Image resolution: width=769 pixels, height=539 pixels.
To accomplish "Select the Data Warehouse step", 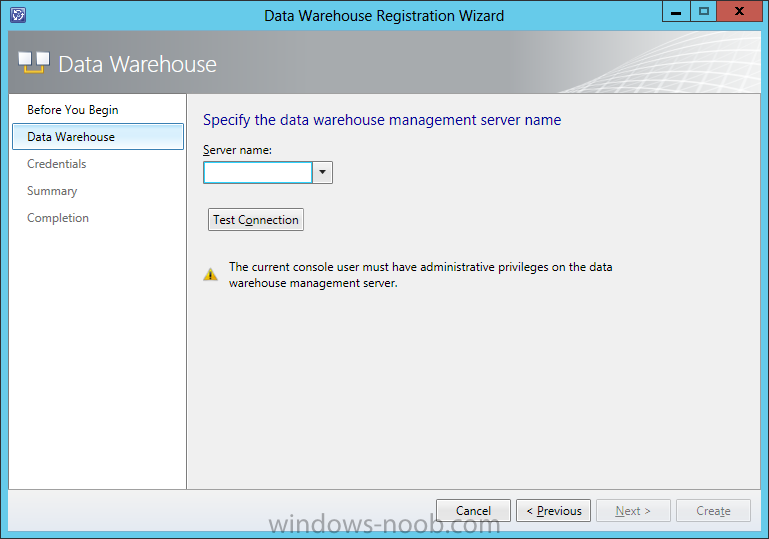I will click(x=98, y=137).
